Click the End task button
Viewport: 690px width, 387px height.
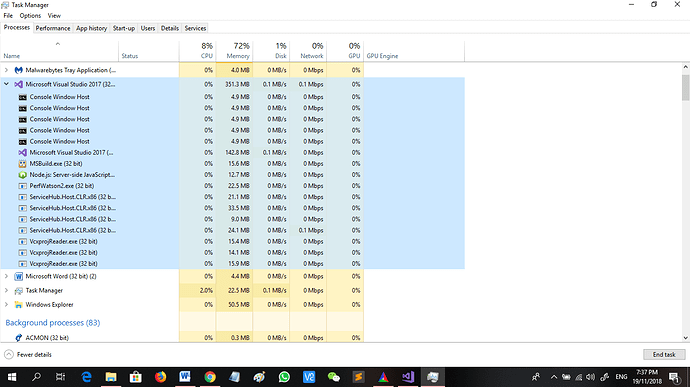pos(664,354)
